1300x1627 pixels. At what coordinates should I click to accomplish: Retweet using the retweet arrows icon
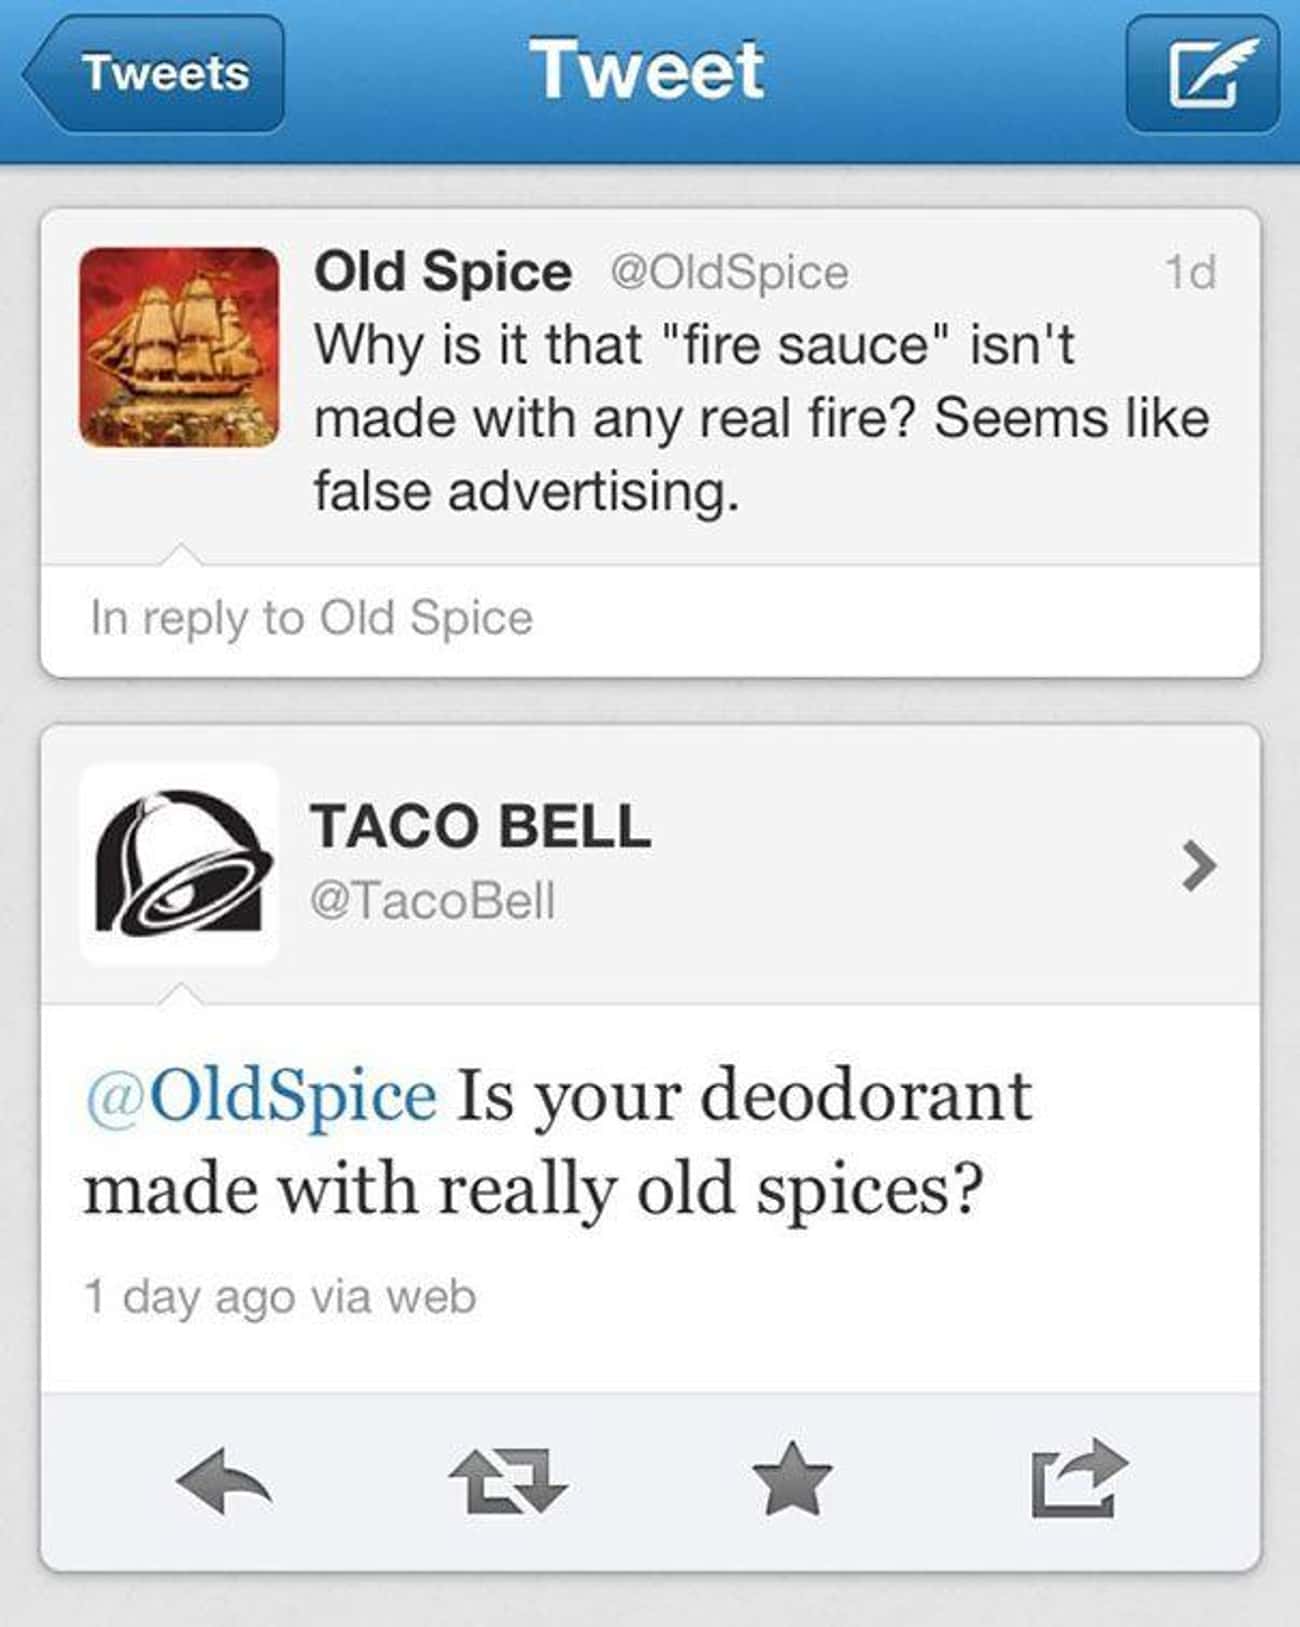pos(508,1479)
